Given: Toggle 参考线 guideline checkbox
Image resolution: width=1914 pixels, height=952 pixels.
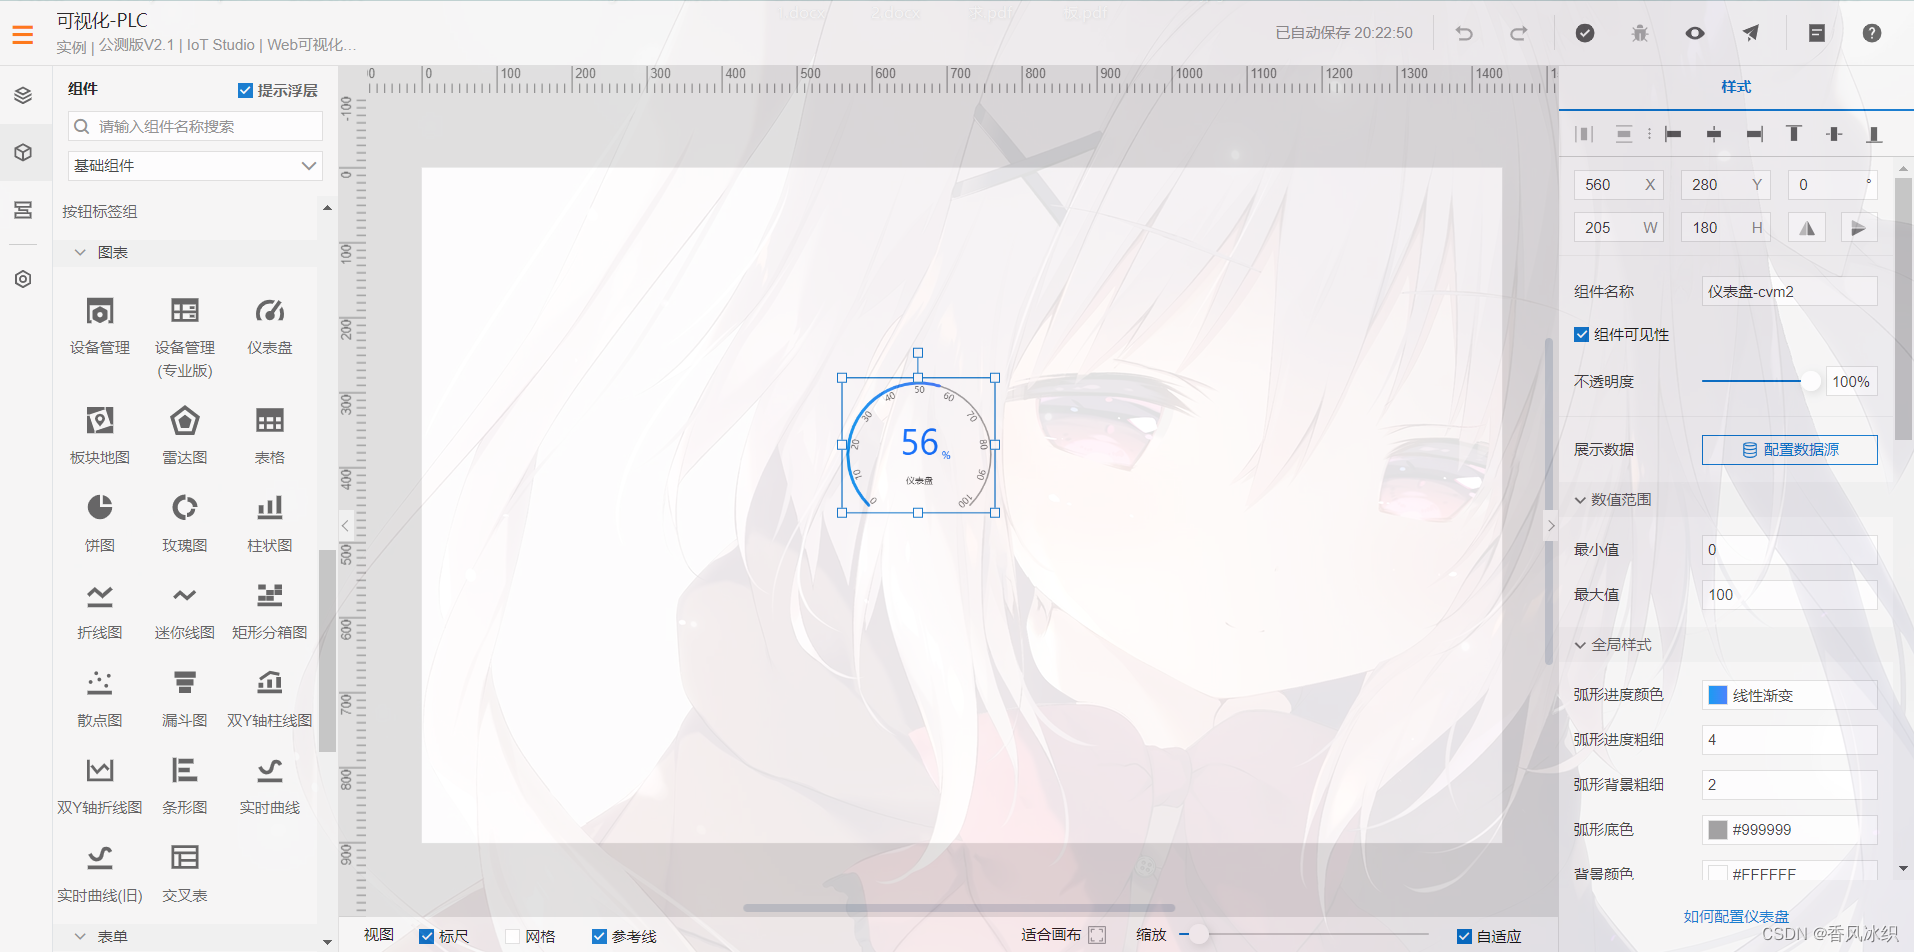Looking at the screenshot, I should 599,936.
